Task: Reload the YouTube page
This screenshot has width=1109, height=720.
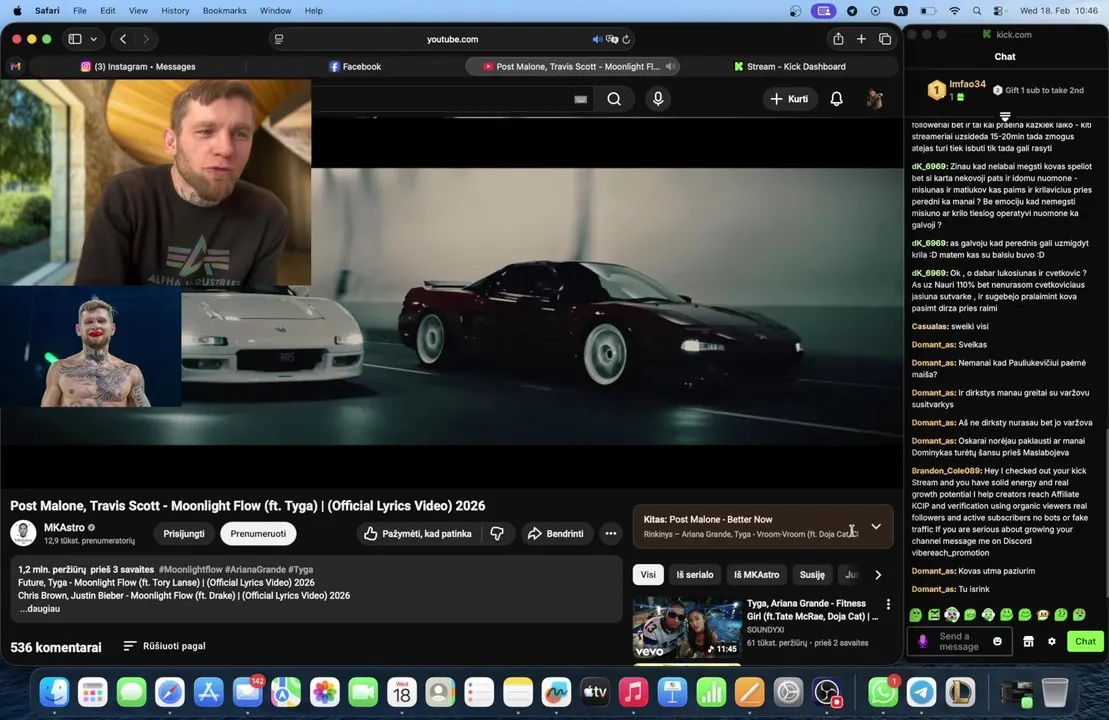Action: pyautogui.click(x=626, y=39)
